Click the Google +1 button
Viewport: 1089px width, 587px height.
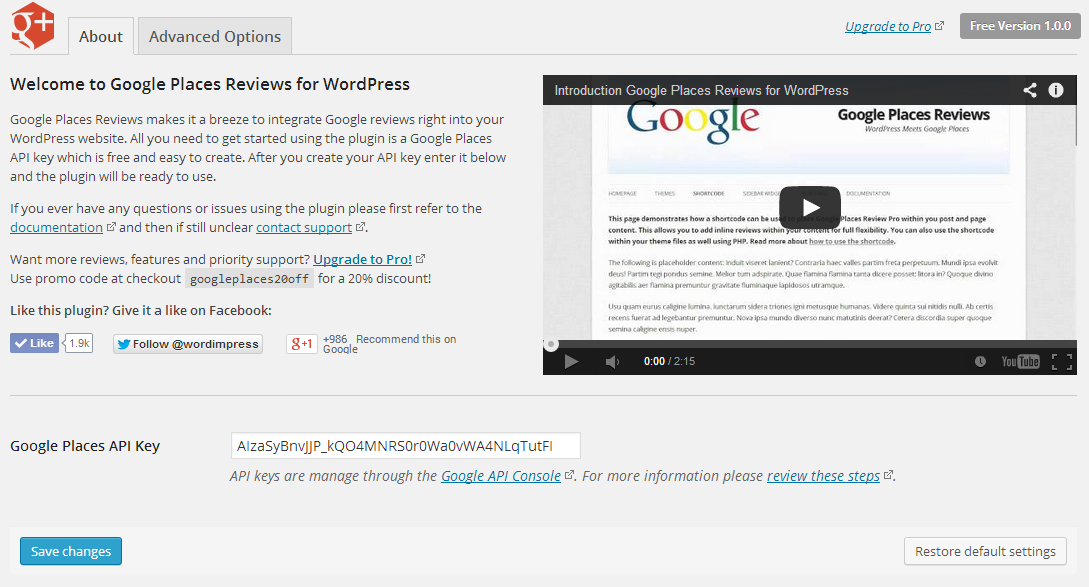[x=301, y=344]
